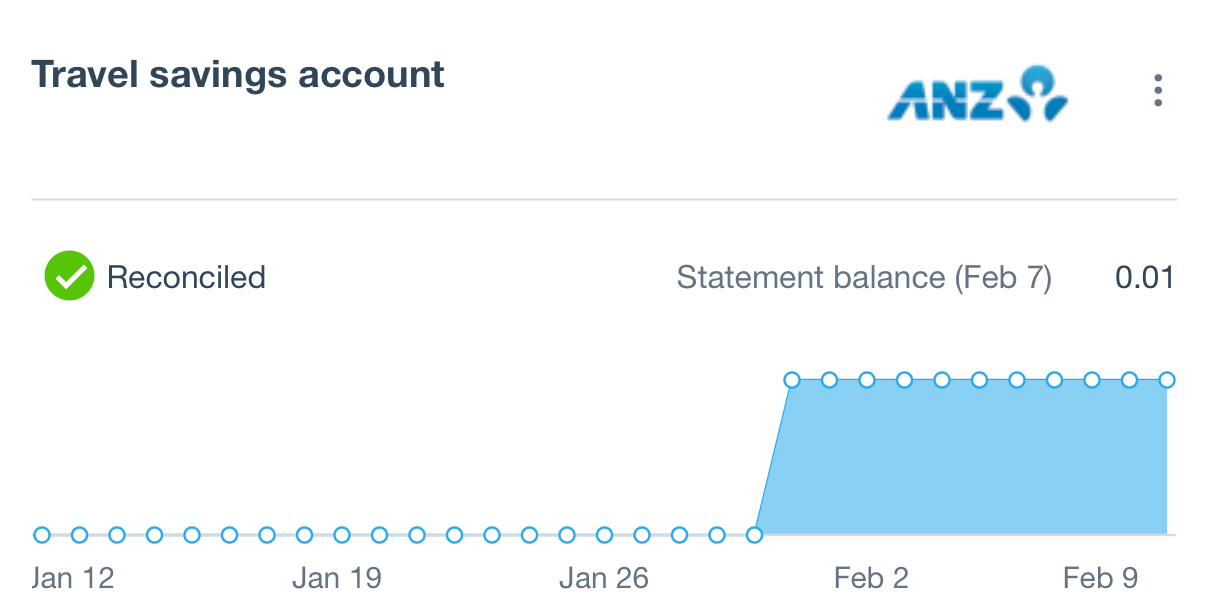Select the Jan 26 date axis label
This screenshot has height=608, width=1208.
(x=604, y=578)
